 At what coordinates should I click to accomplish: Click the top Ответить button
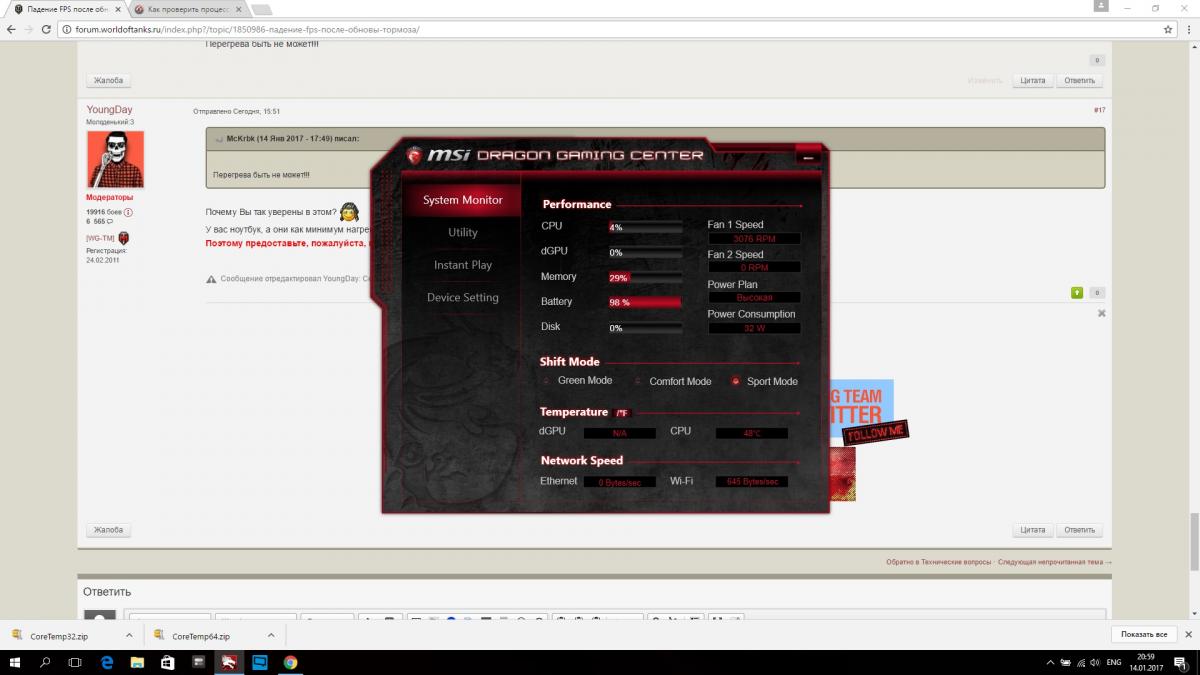(1080, 80)
